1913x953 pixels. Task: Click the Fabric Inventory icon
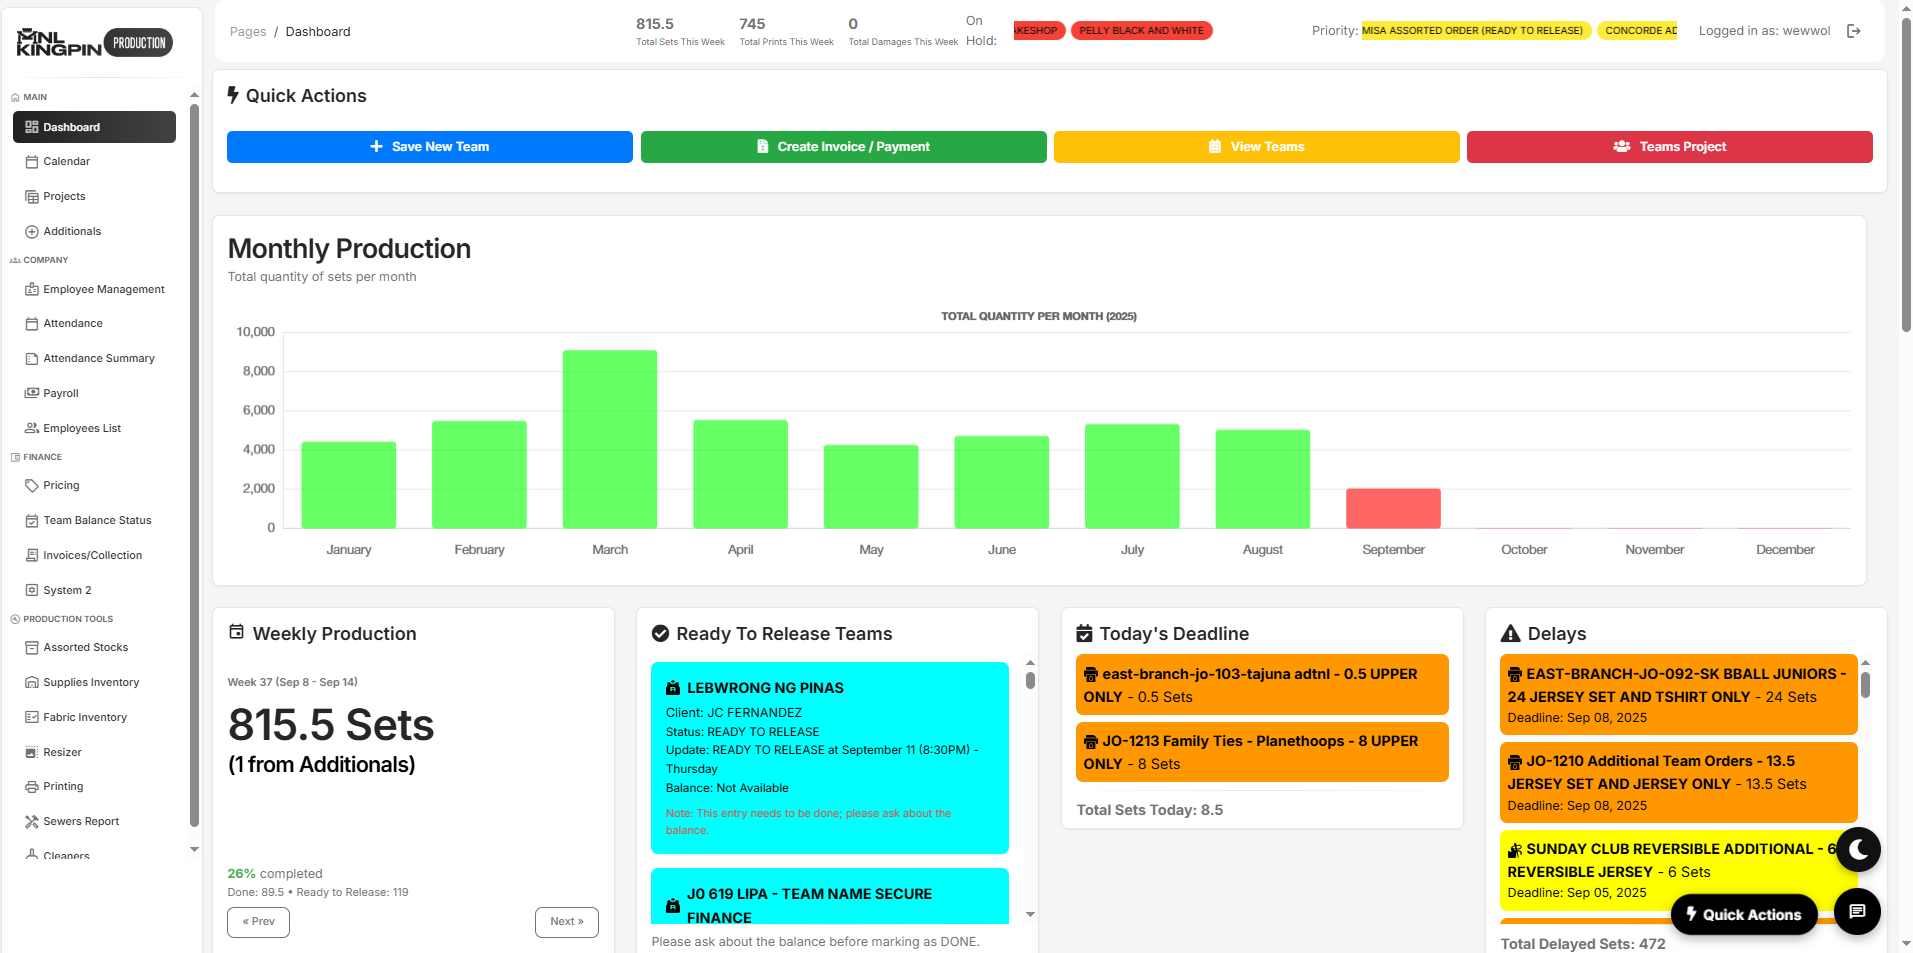[32, 718]
